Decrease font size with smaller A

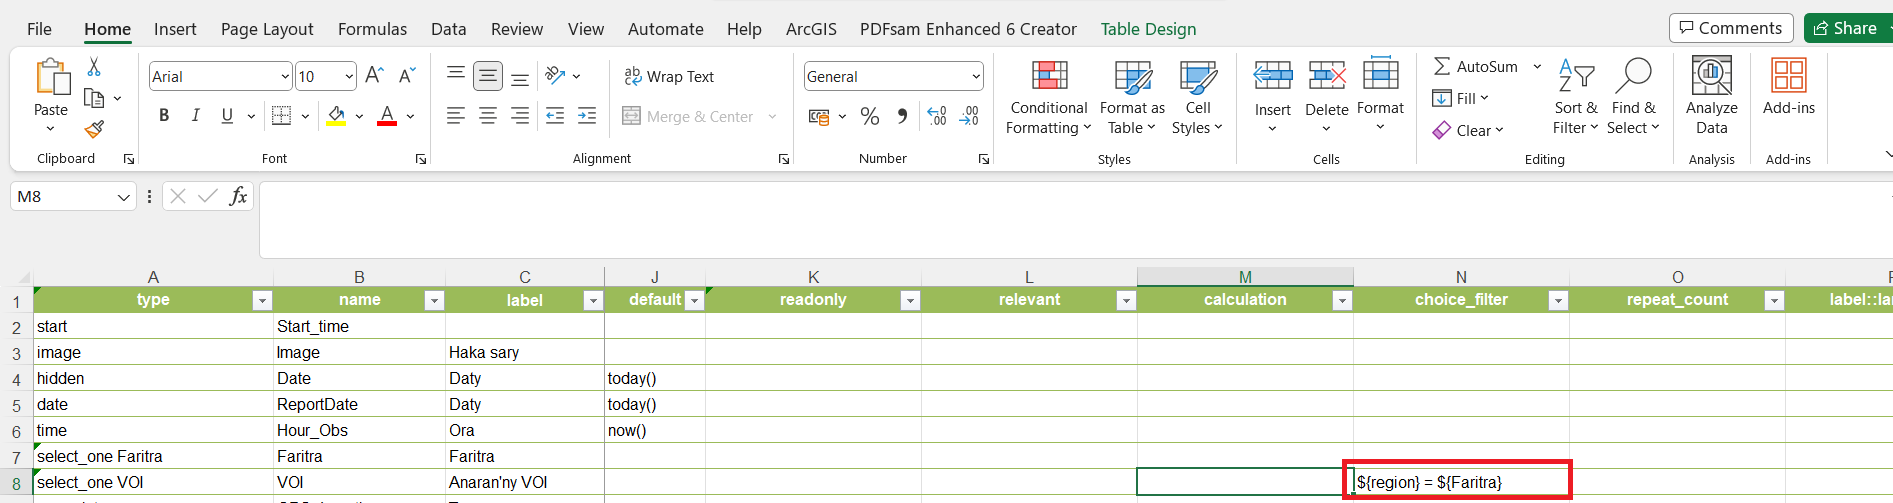pyautogui.click(x=406, y=76)
